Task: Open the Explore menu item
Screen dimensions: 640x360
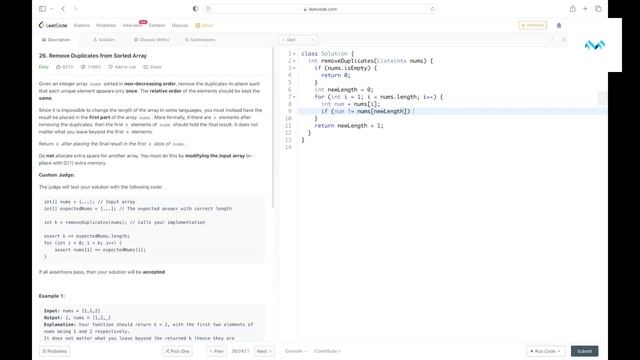Action: tap(82, 25)
